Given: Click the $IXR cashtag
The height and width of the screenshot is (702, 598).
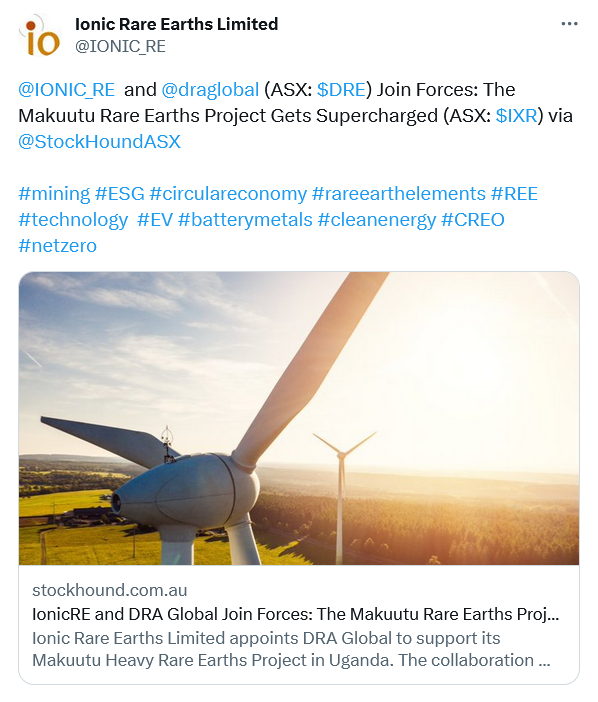Looking at the screenshot, I should 516,116.
